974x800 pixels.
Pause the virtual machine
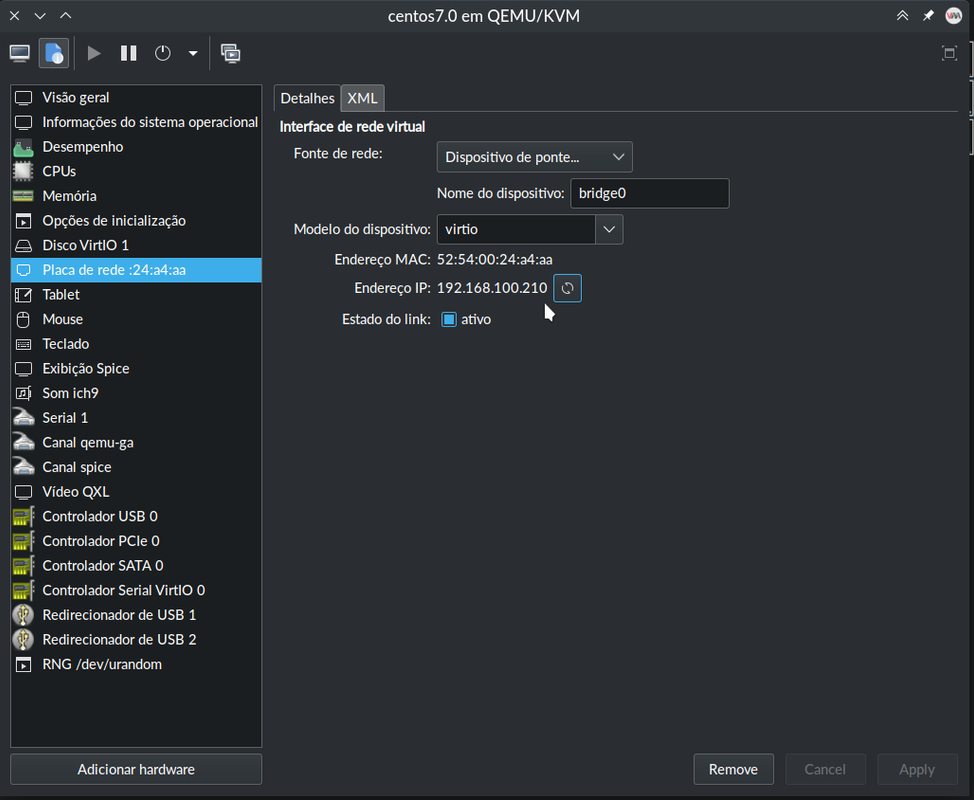pyautogui.click(x=129, y=53)
